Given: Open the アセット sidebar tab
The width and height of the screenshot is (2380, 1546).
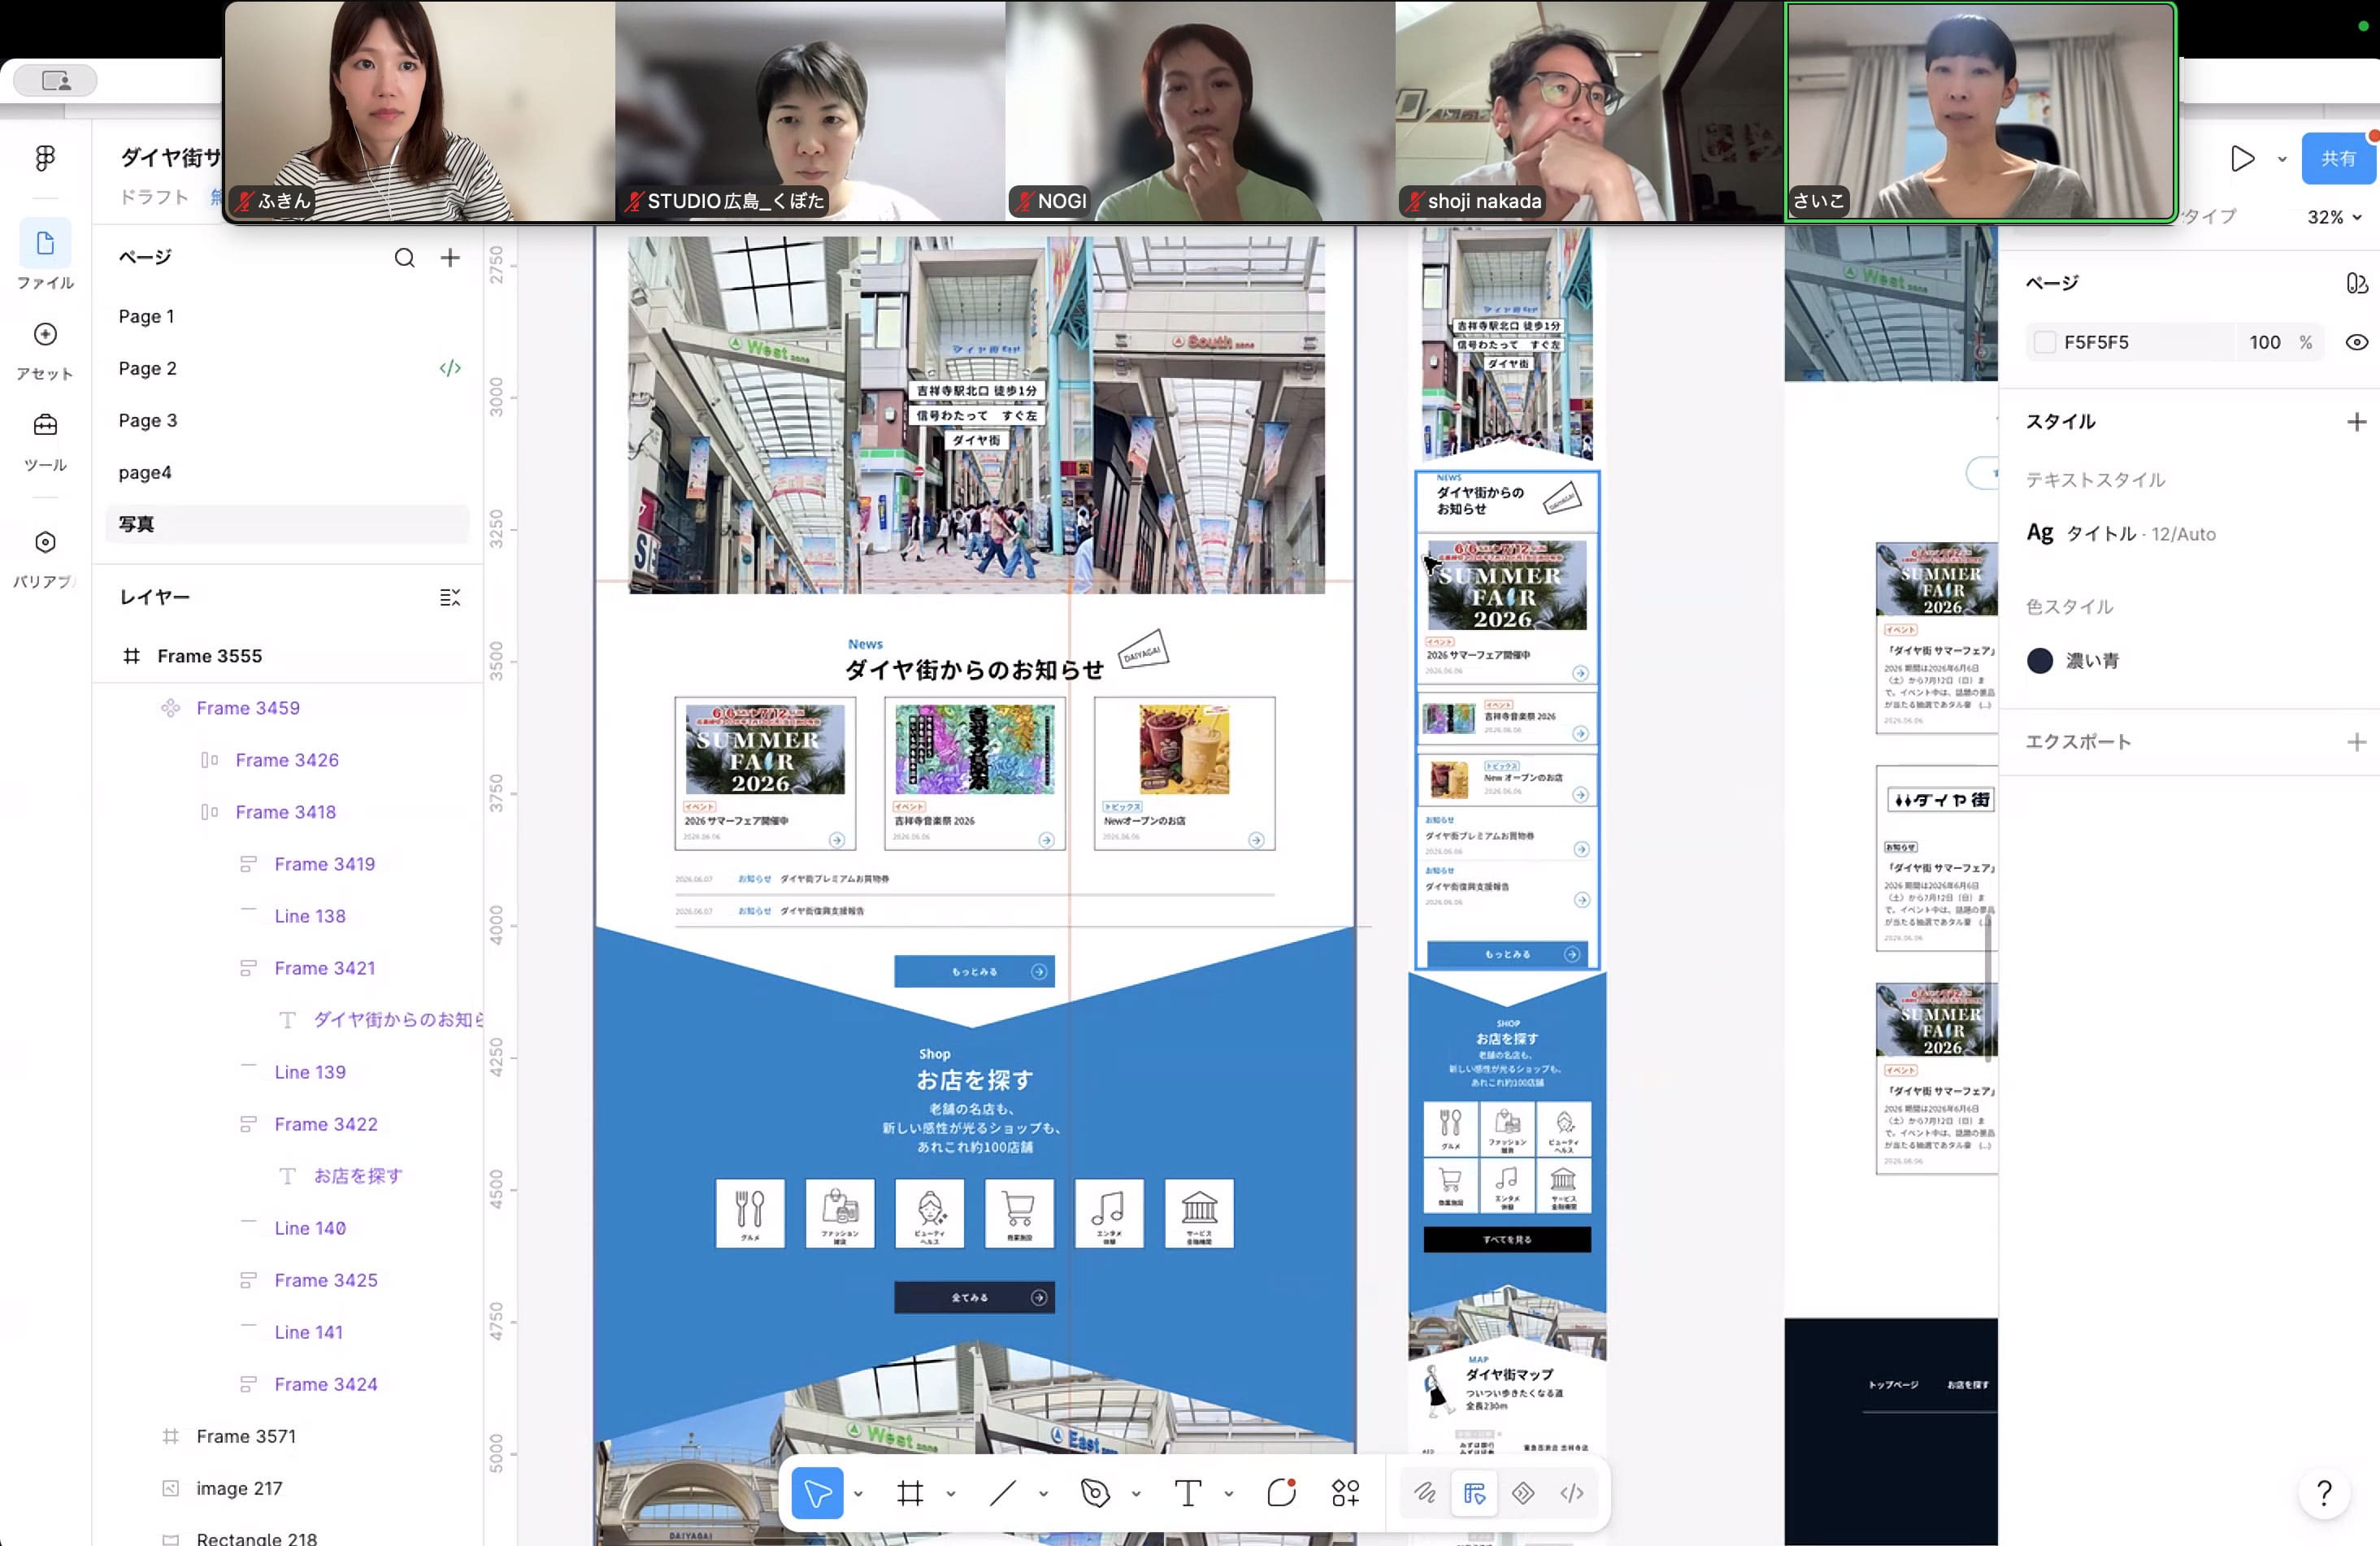Looking at the screenshot, I should (45, 350).
